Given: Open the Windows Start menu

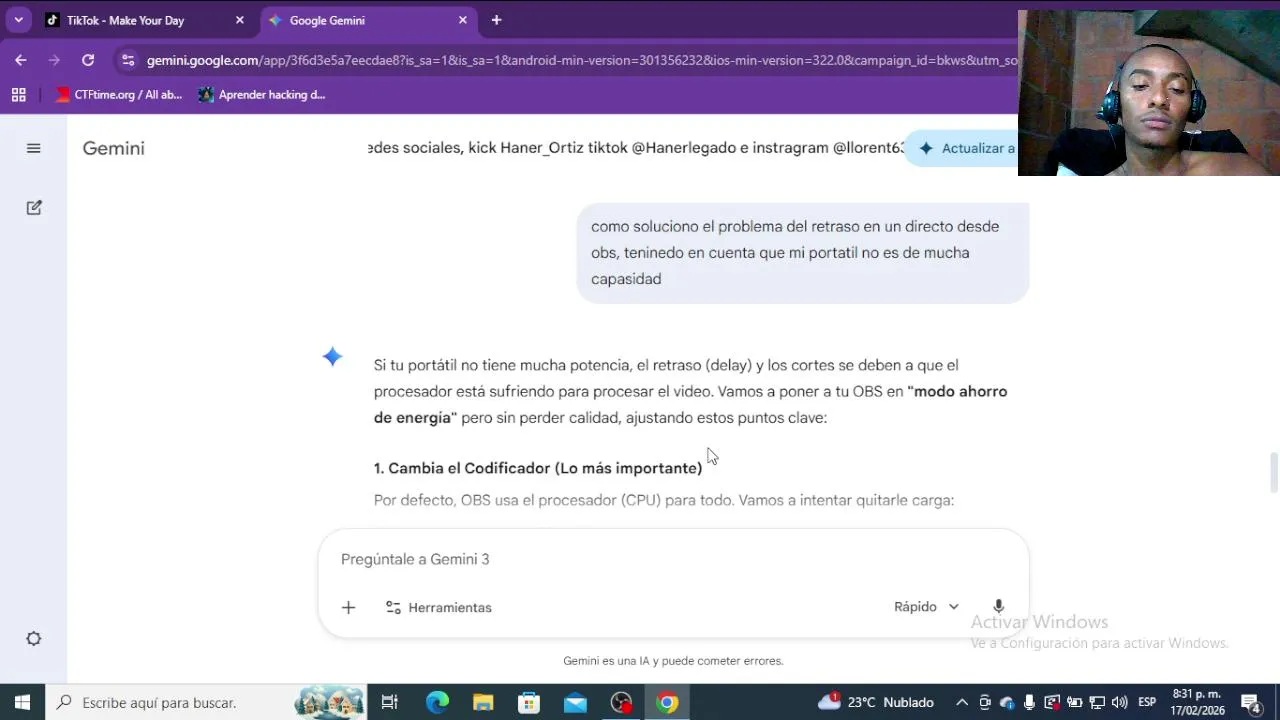Looking at the screenshot, I should click(x=22, y=702).
